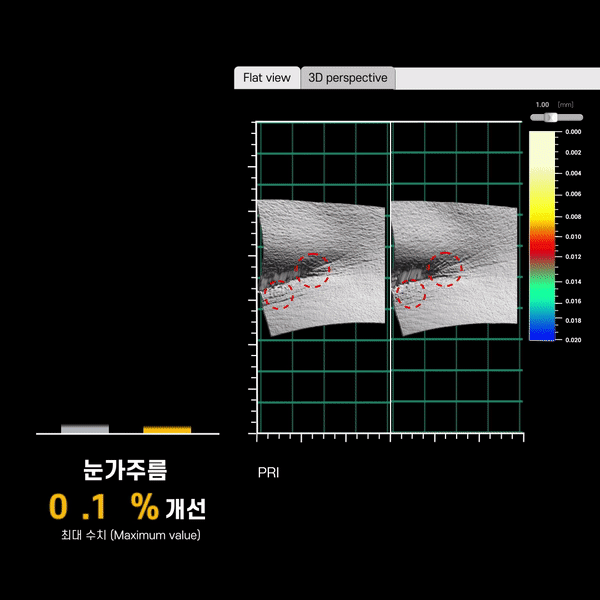This screenshot has width=600, height=600.
Task: Click upper red dashed circle on left scan
Action: click(x=314, y=270)
